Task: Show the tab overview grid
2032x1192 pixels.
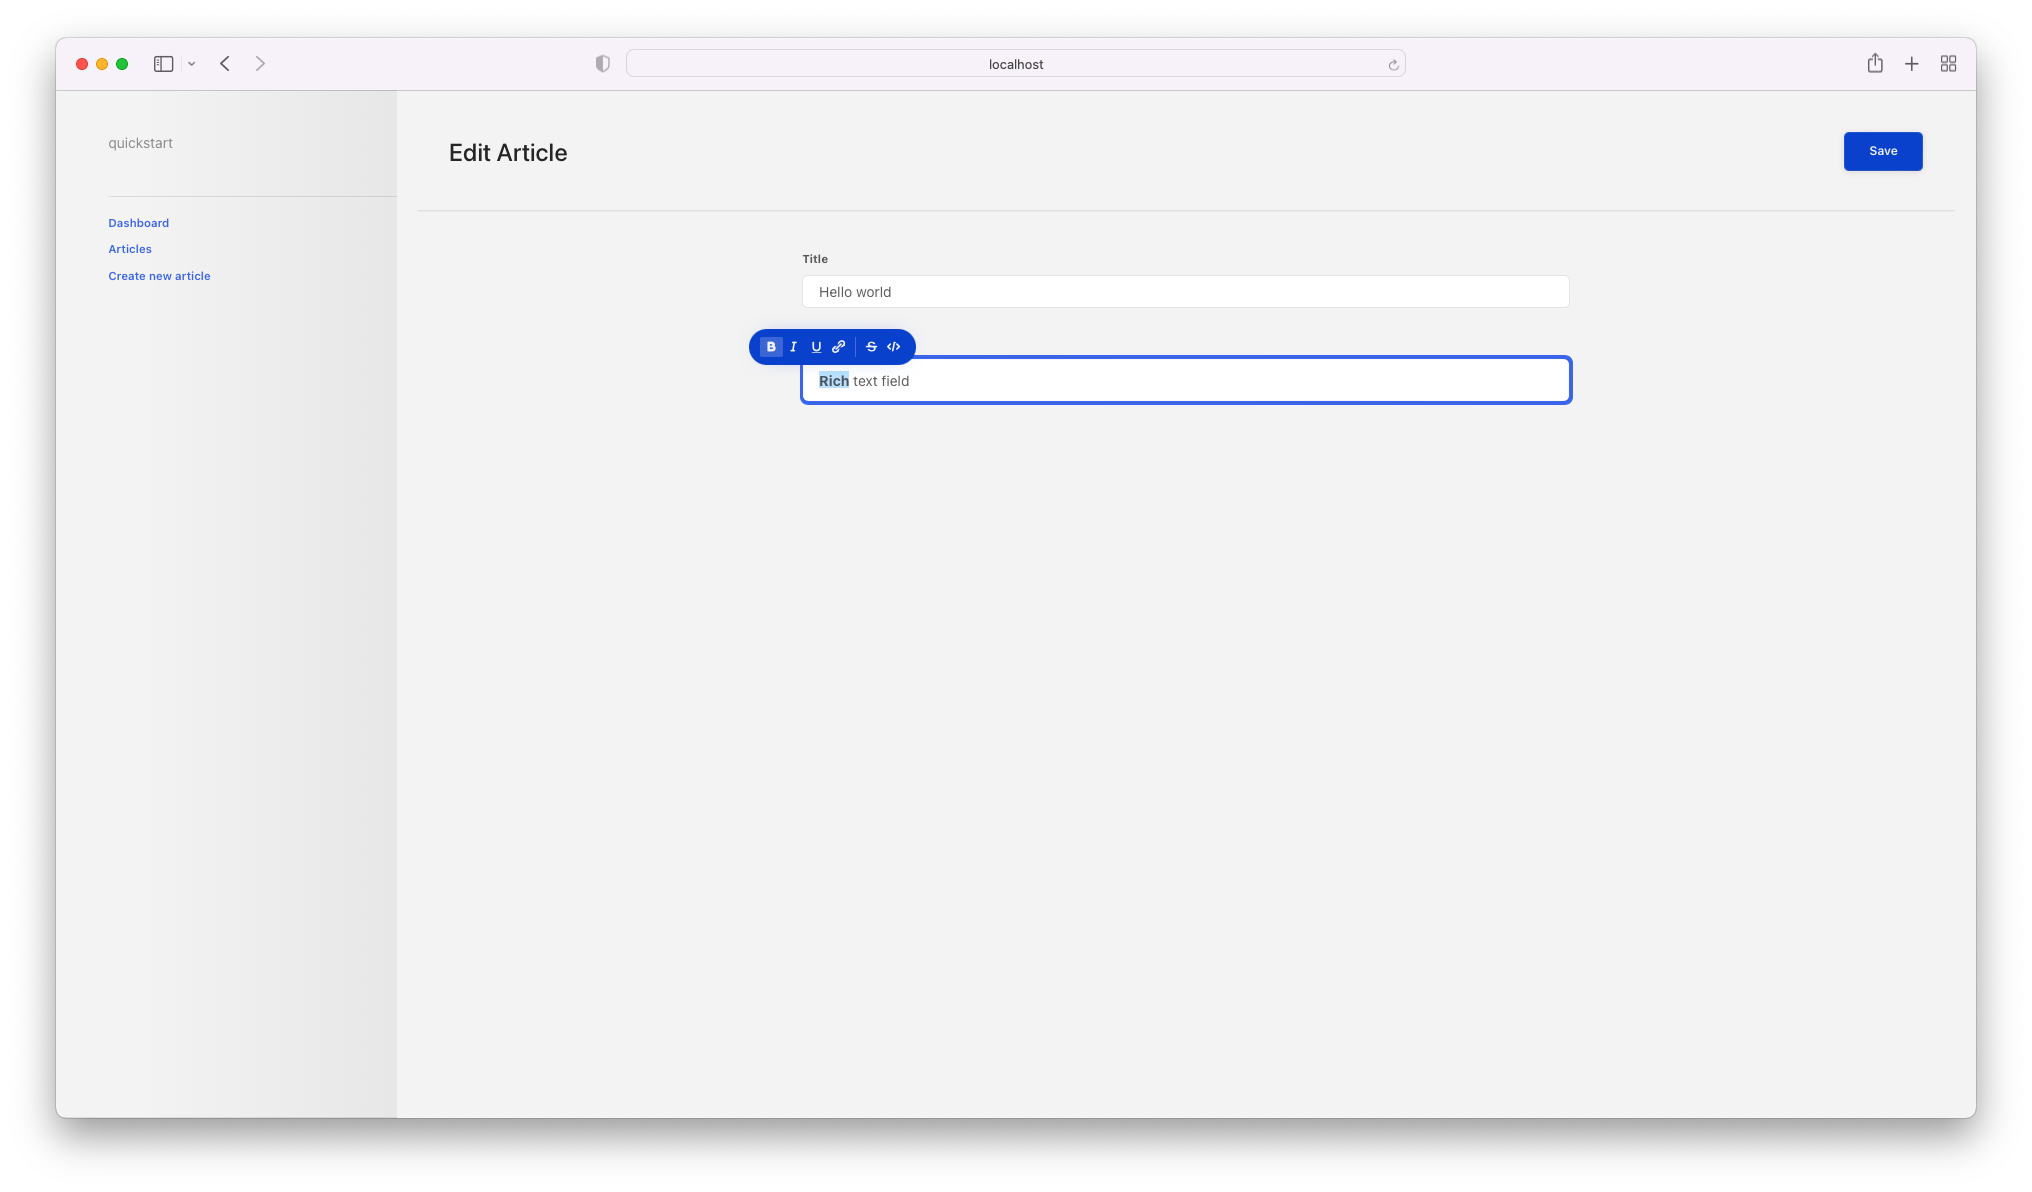Action: pyautogui.click(x=1948, y=64)
